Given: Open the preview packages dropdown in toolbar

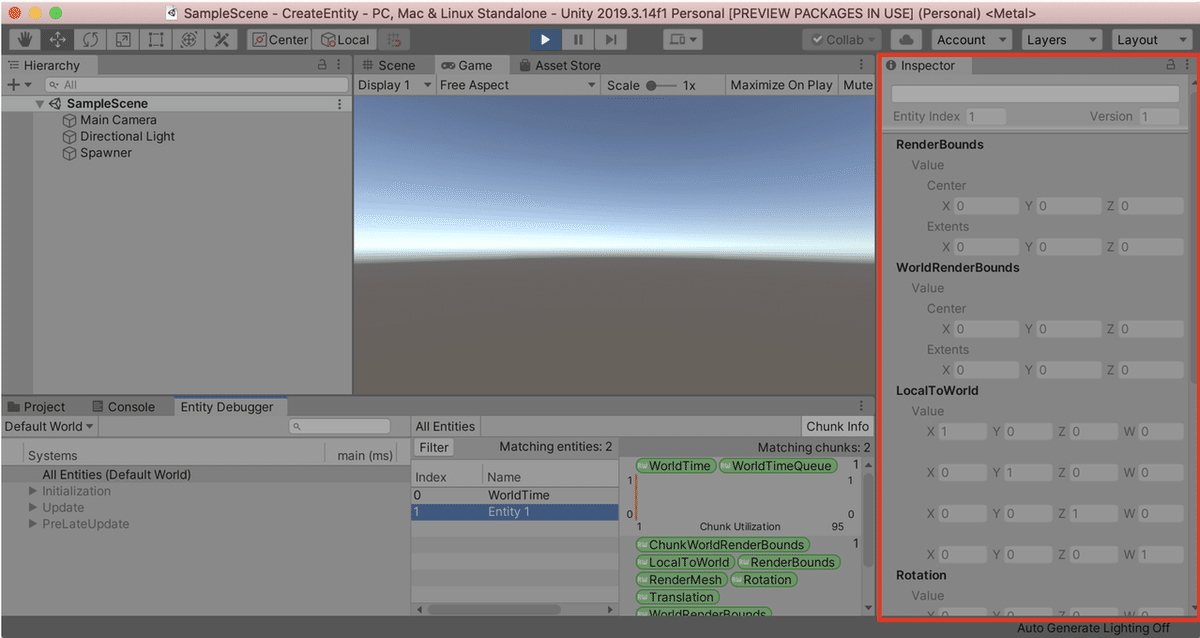Looking at the screenshot, I should 682,40.
